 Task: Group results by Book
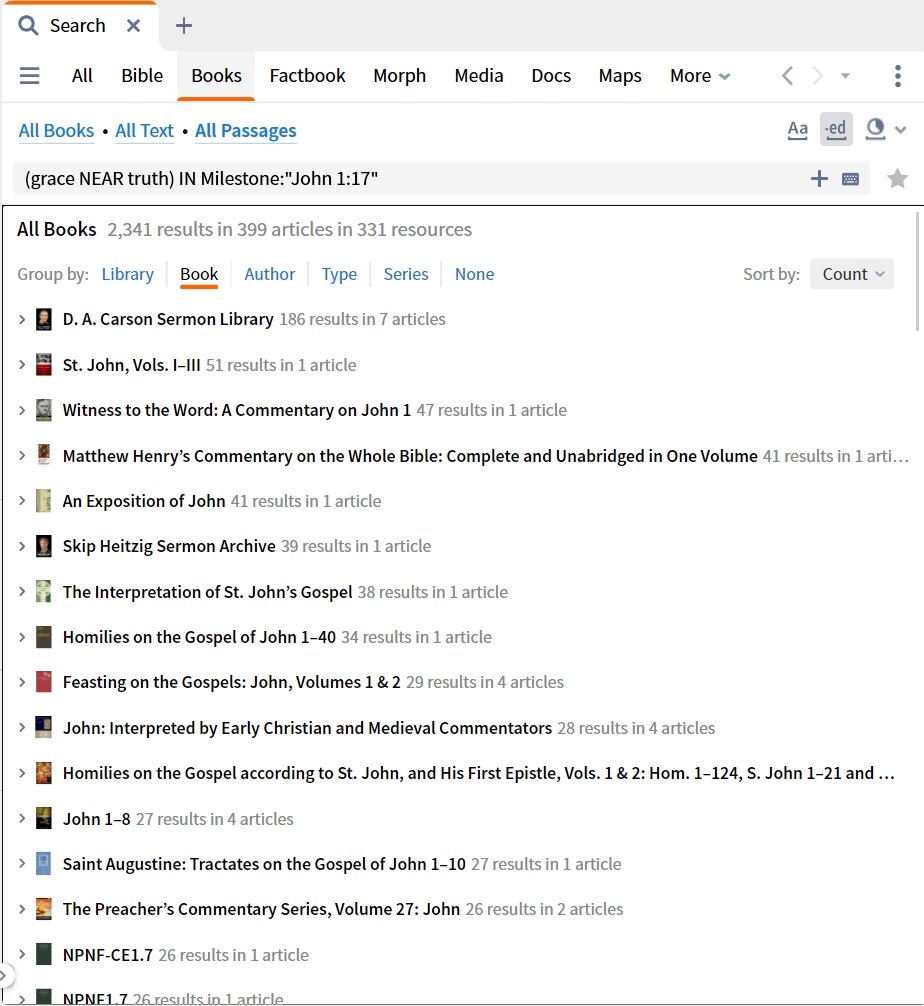(199, 274)
